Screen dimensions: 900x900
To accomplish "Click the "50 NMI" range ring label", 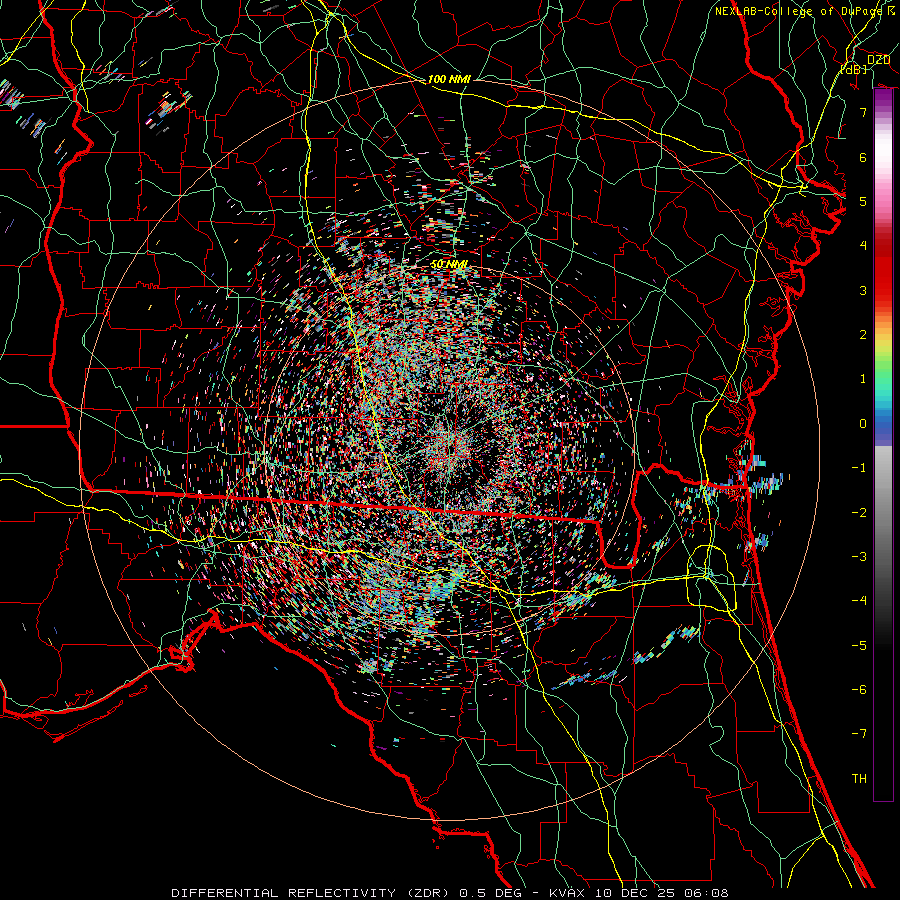I will [449, 264].
